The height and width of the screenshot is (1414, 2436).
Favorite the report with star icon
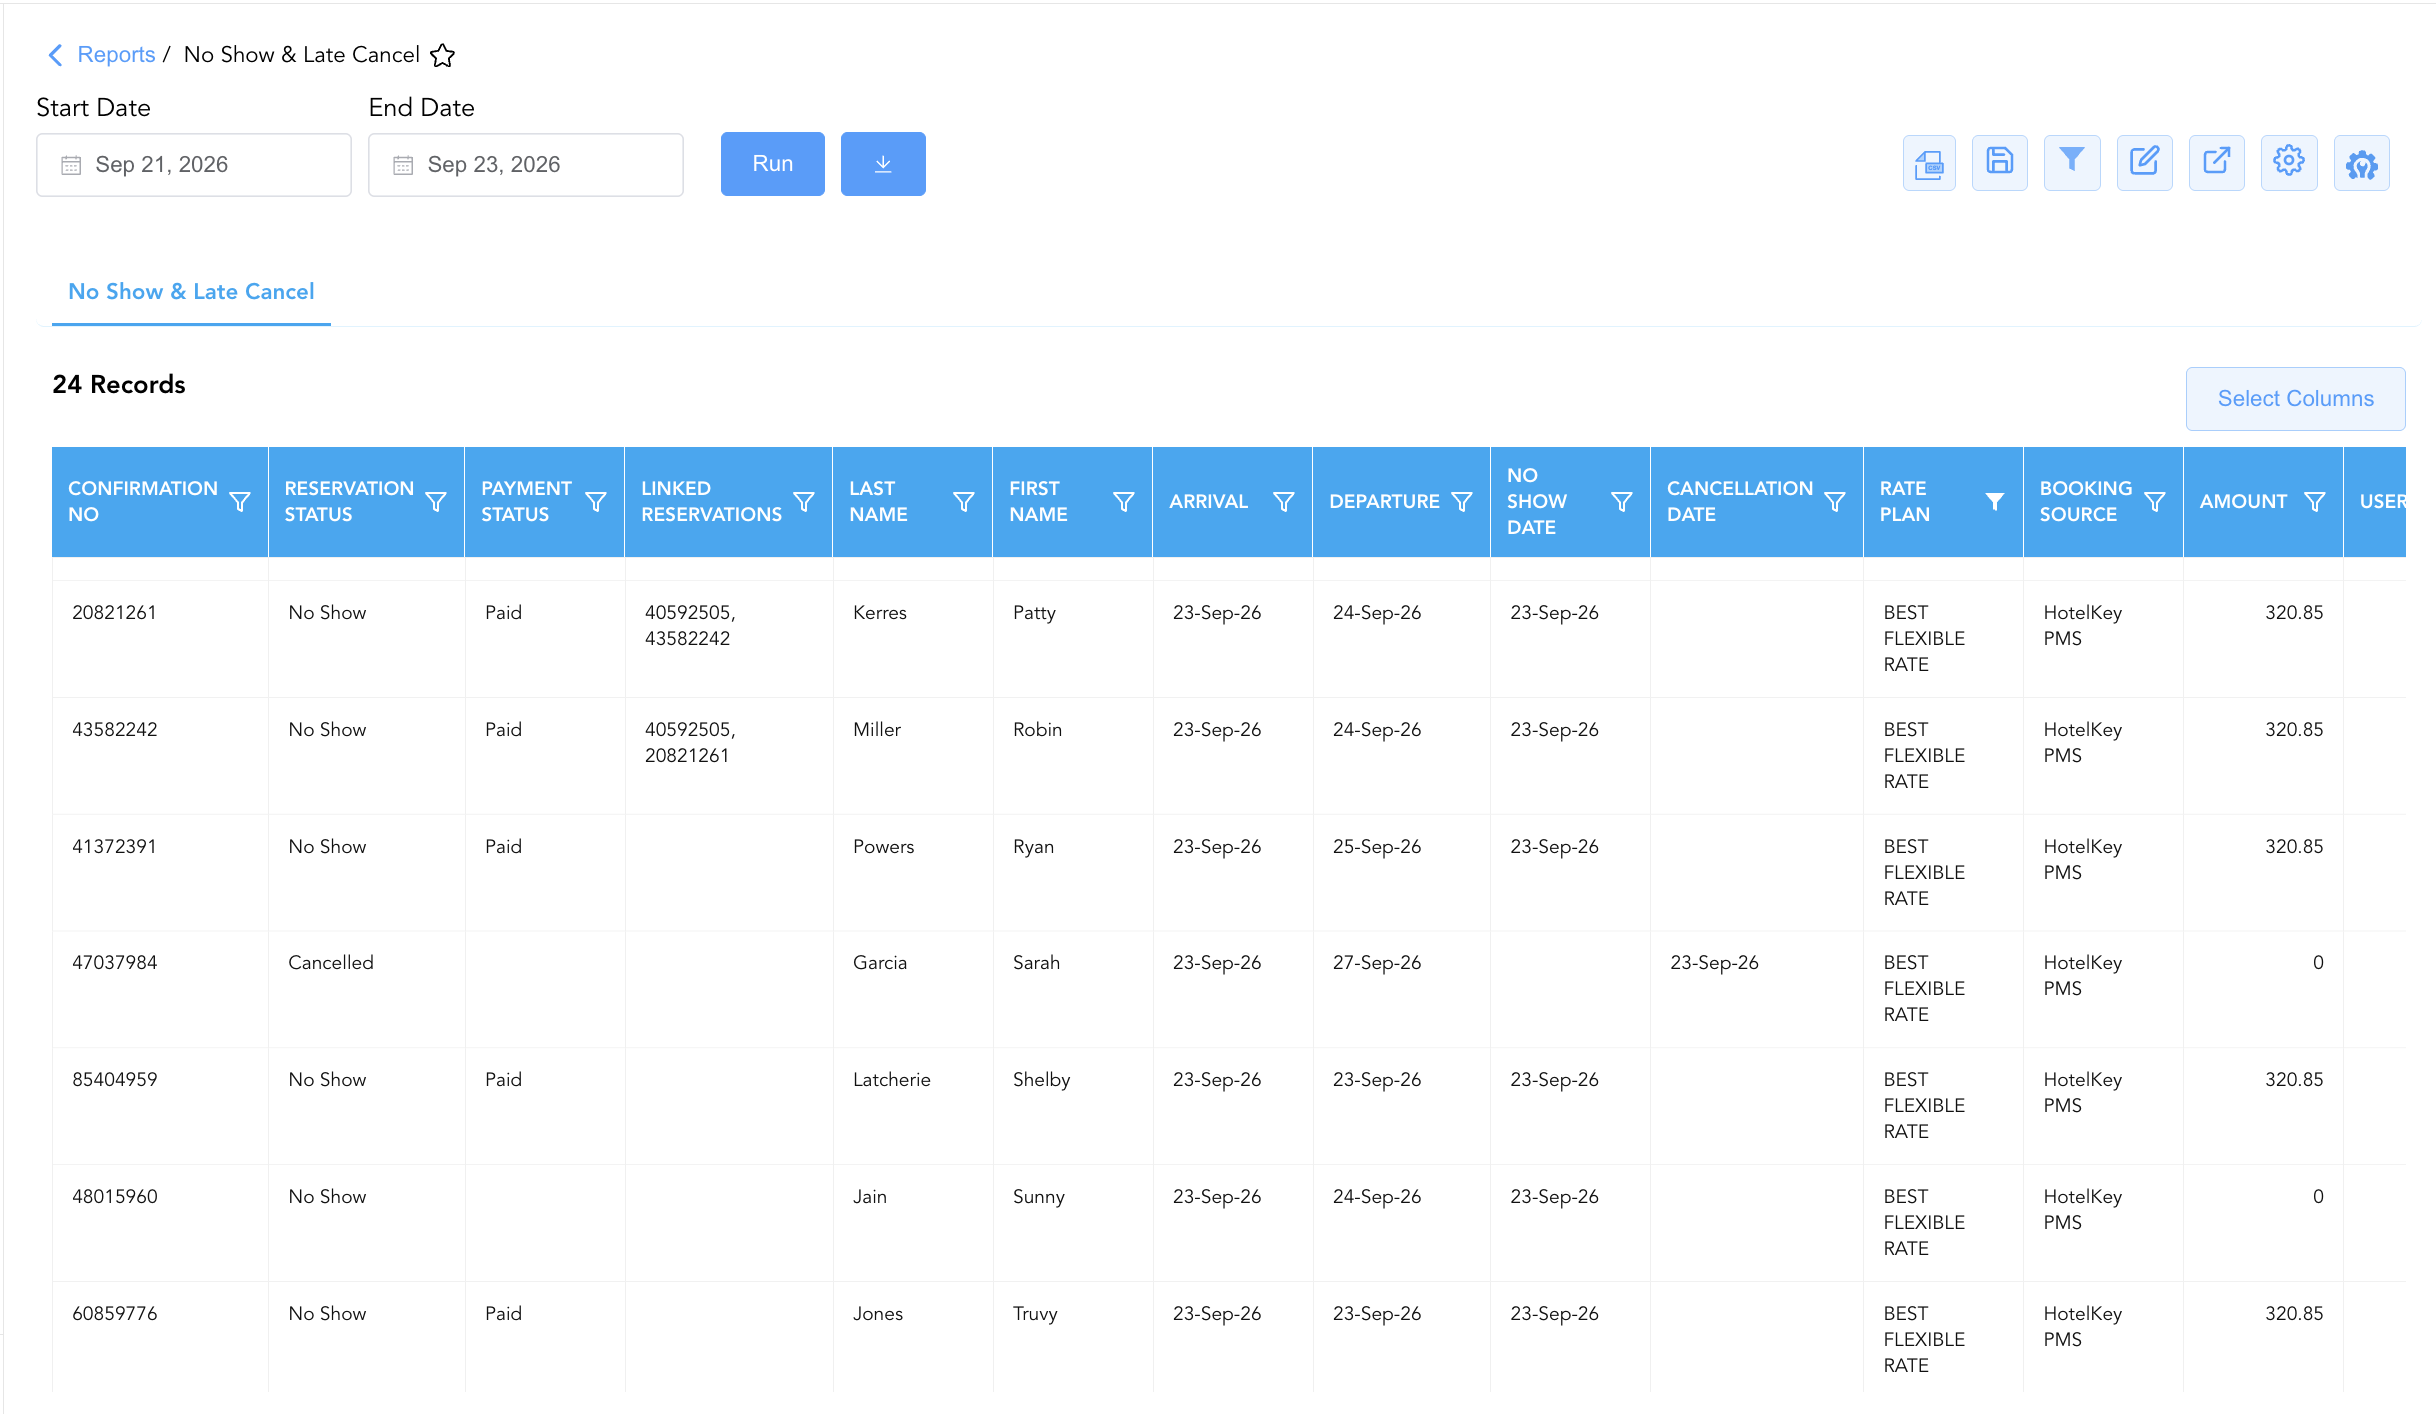443,55
